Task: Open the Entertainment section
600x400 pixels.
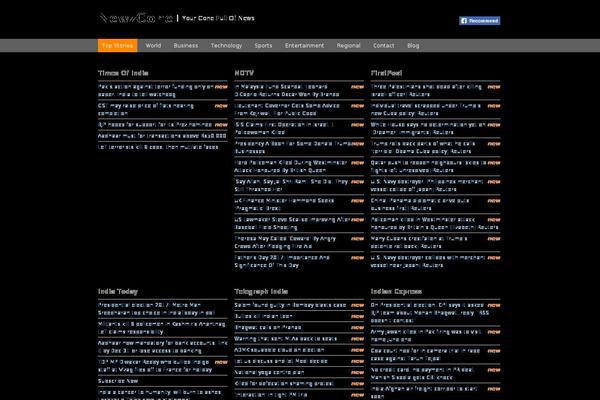Action: [x=304, y=45]
